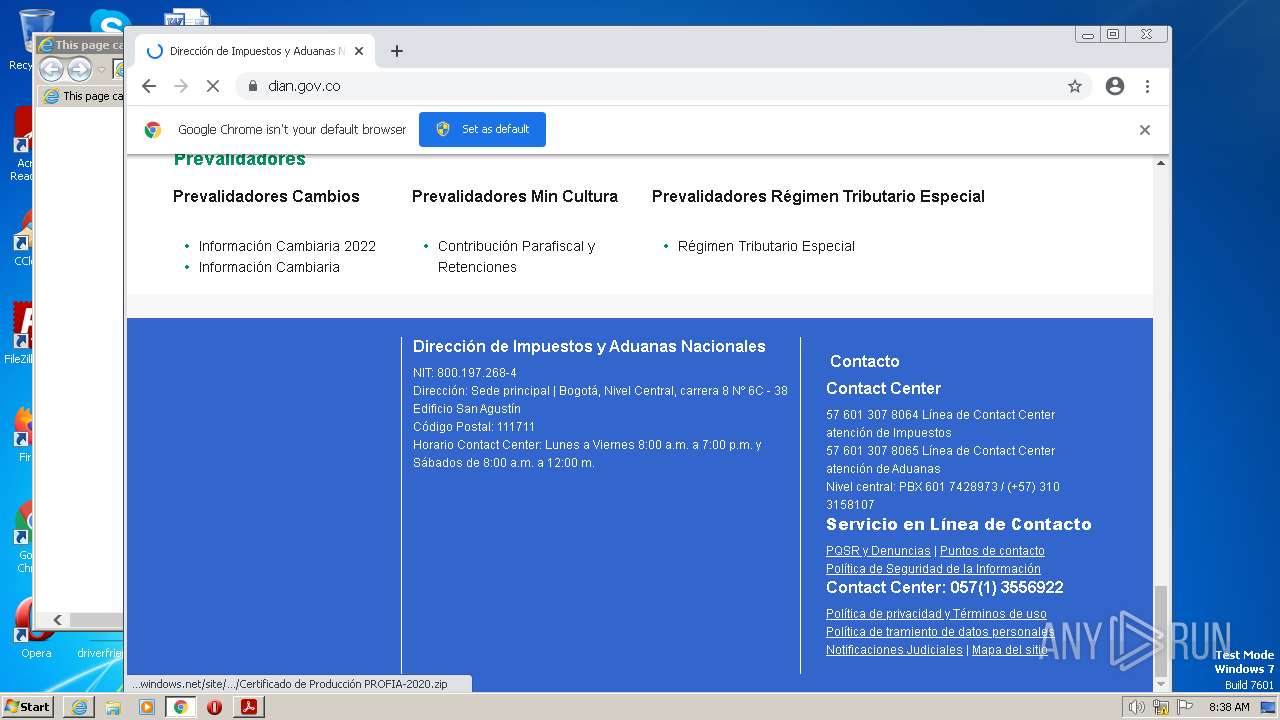Click the volume icon in system tray

pos(1136,707)
